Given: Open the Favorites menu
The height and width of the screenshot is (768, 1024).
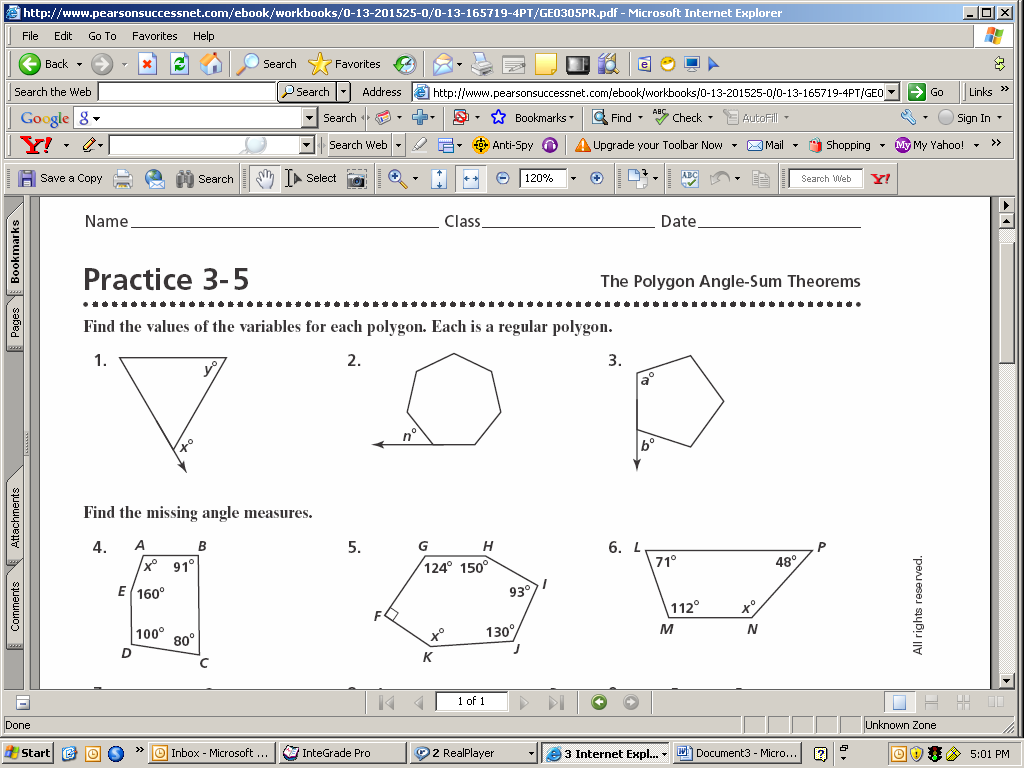Looking at the screenshot, I should pyautogui.click(x=154, y=36).
